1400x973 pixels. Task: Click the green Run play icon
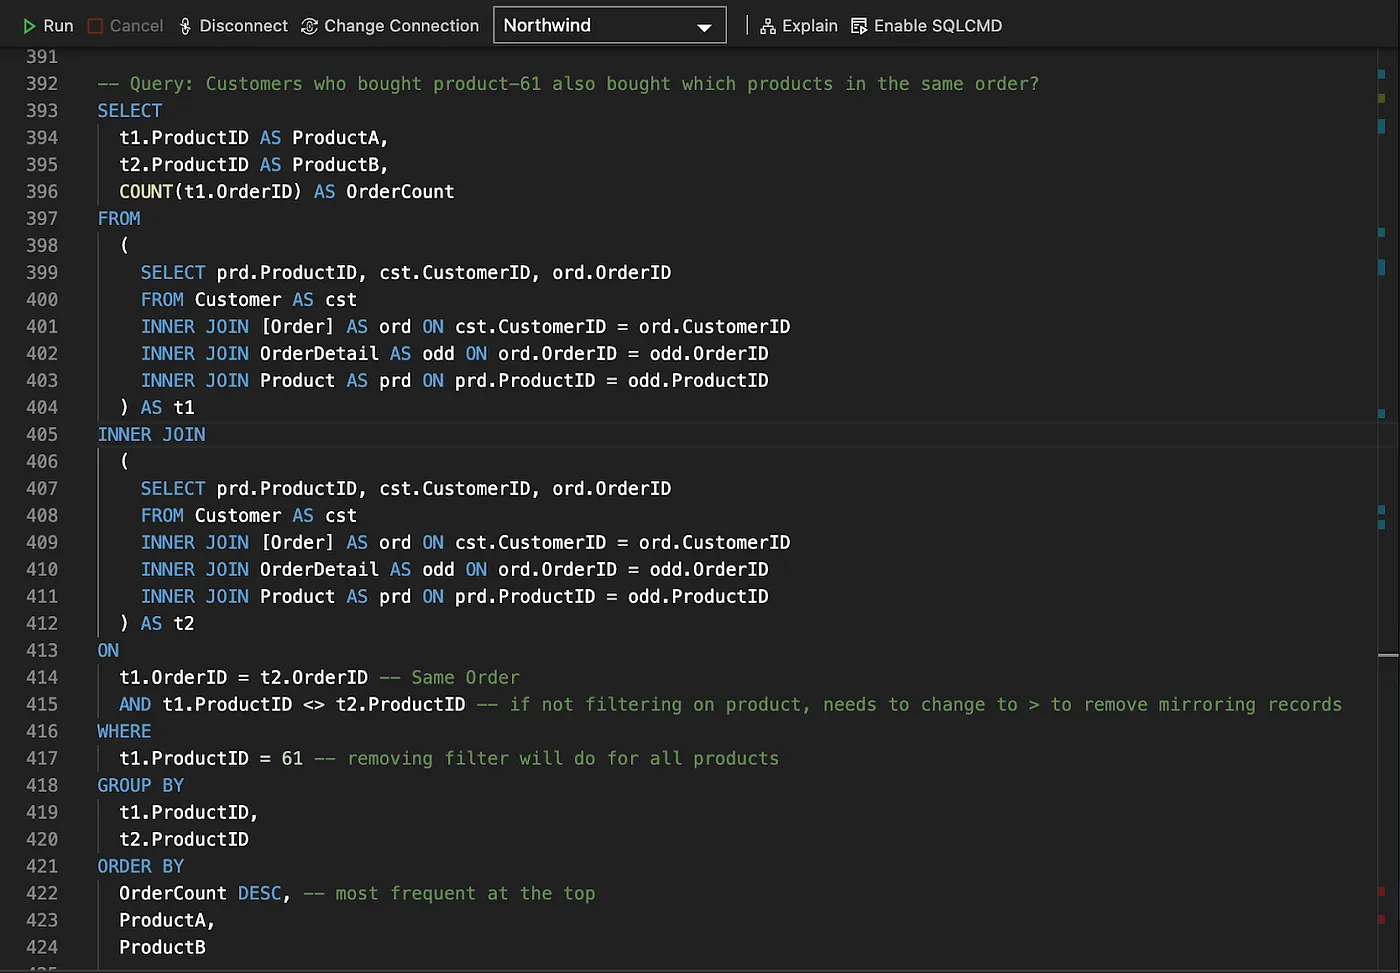[x=29, y=26]
